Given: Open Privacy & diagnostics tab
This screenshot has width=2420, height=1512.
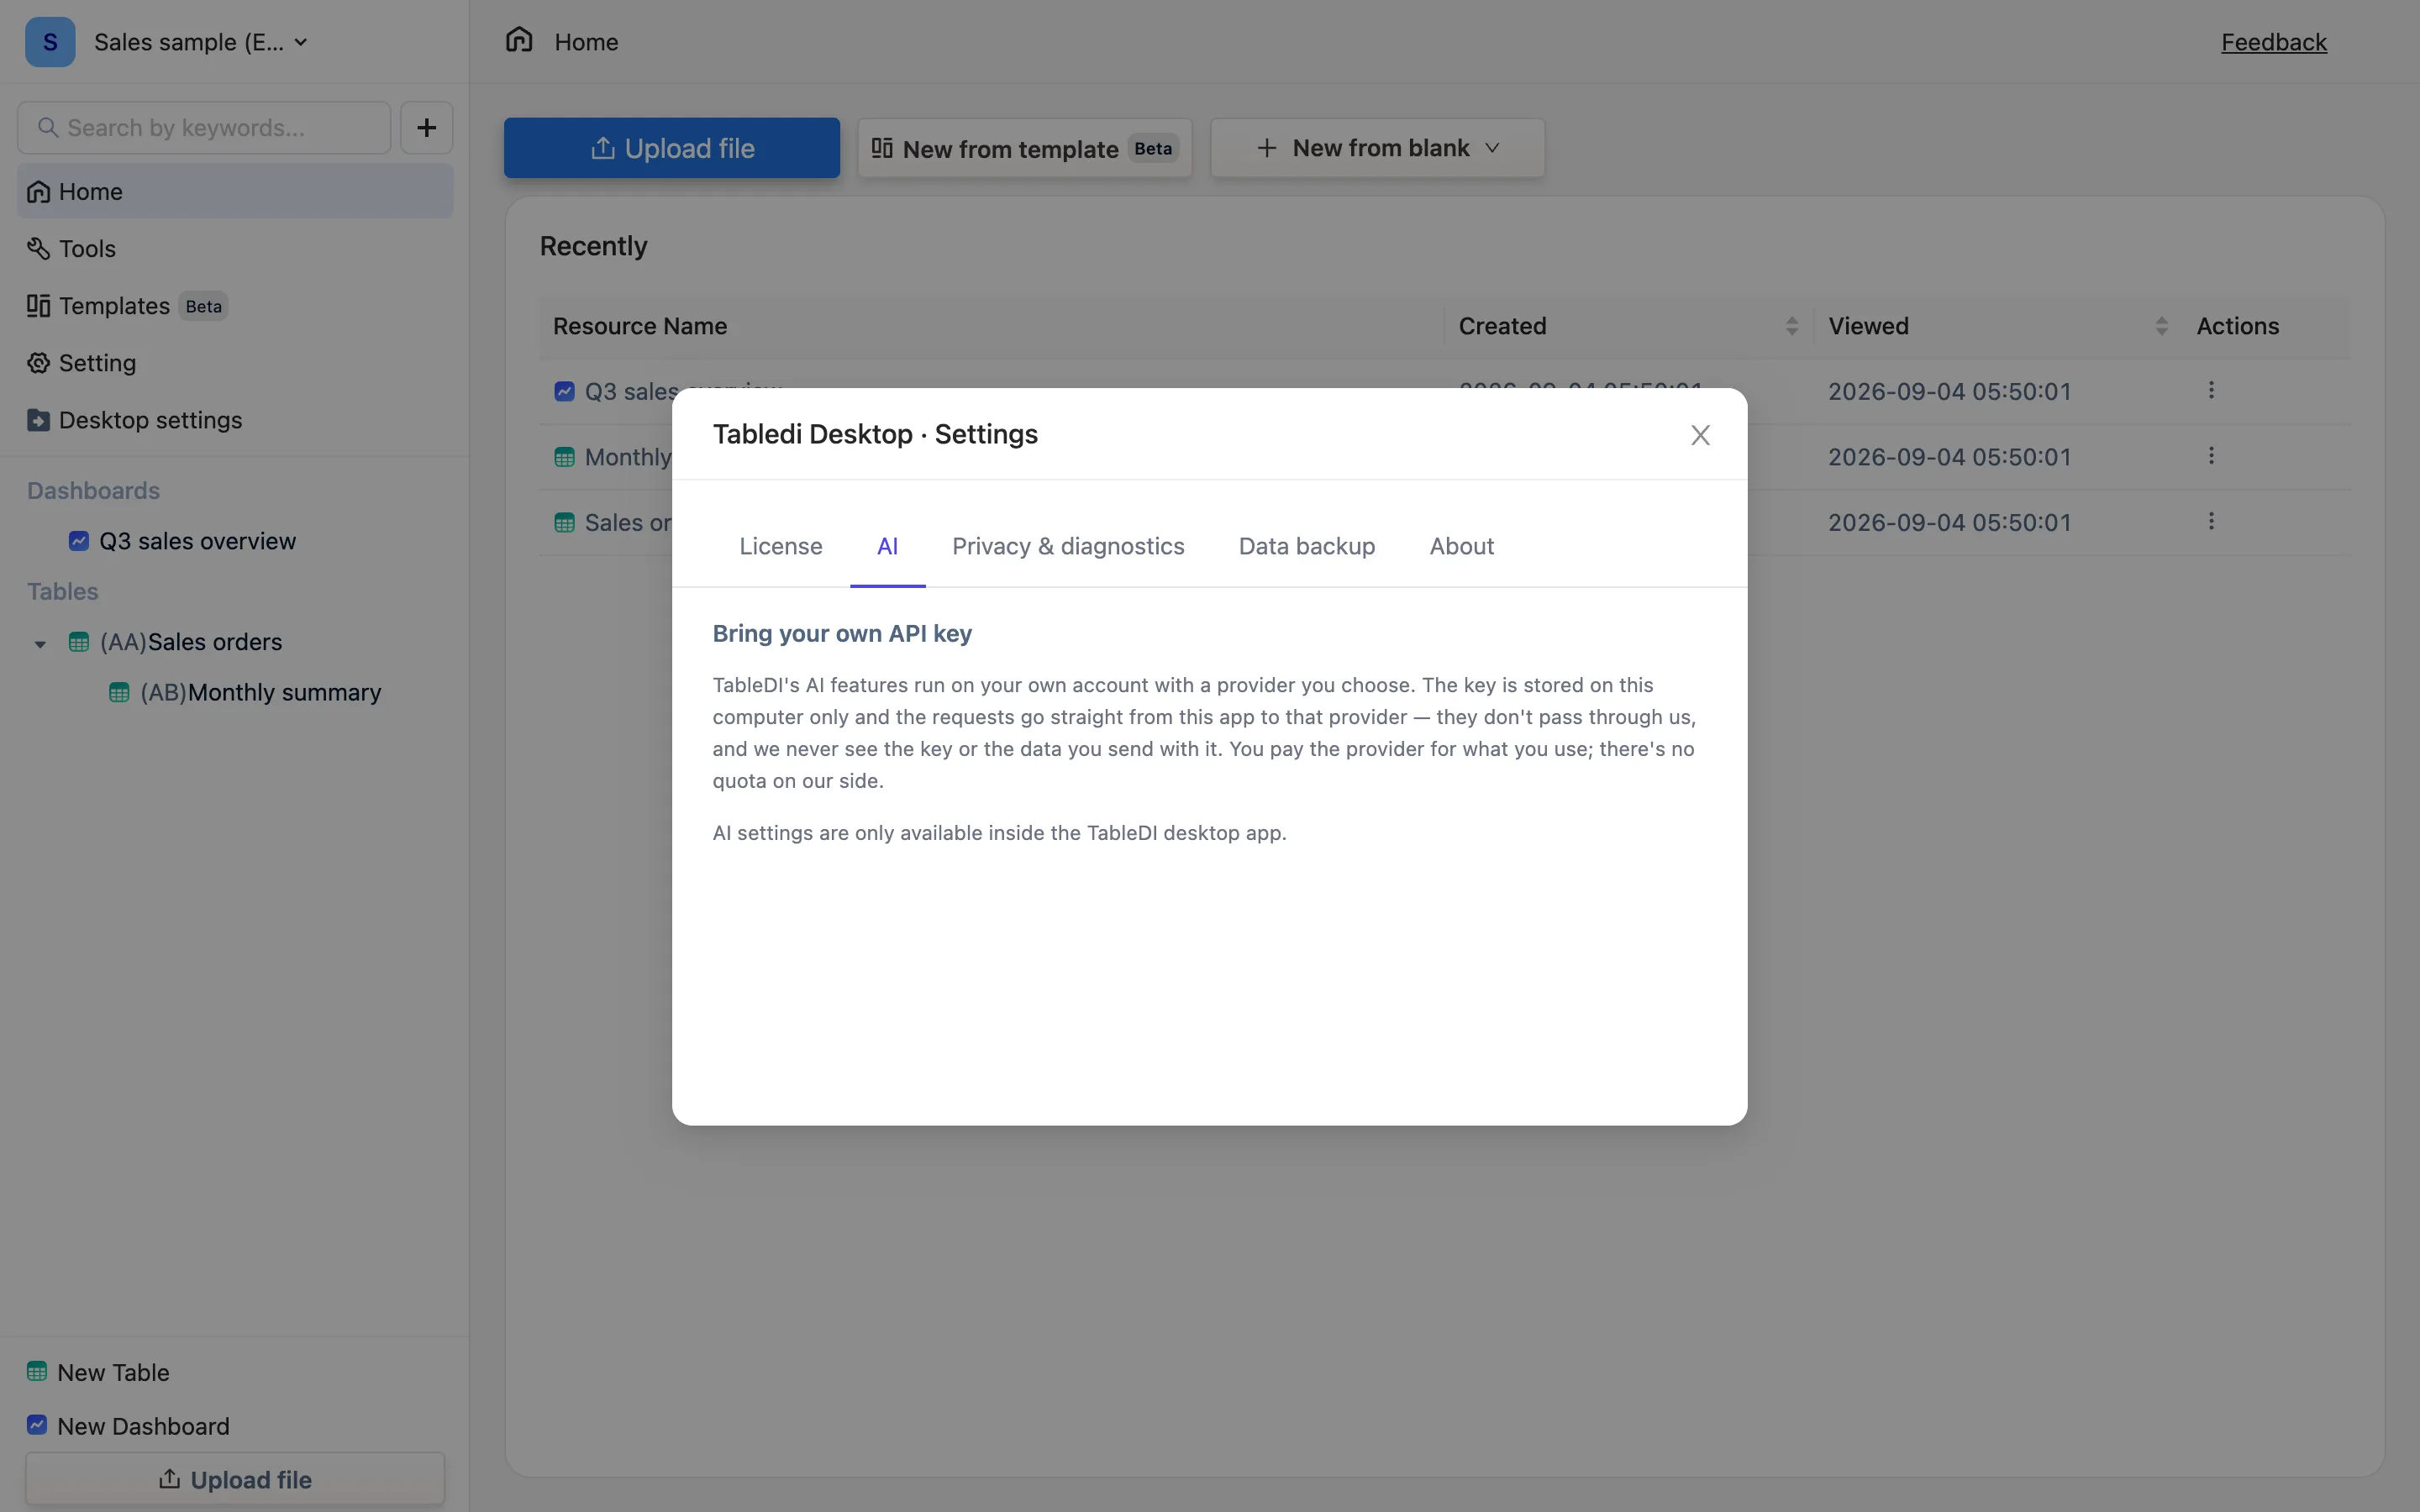Looking at the screenshot, I should click(1068, 546).
